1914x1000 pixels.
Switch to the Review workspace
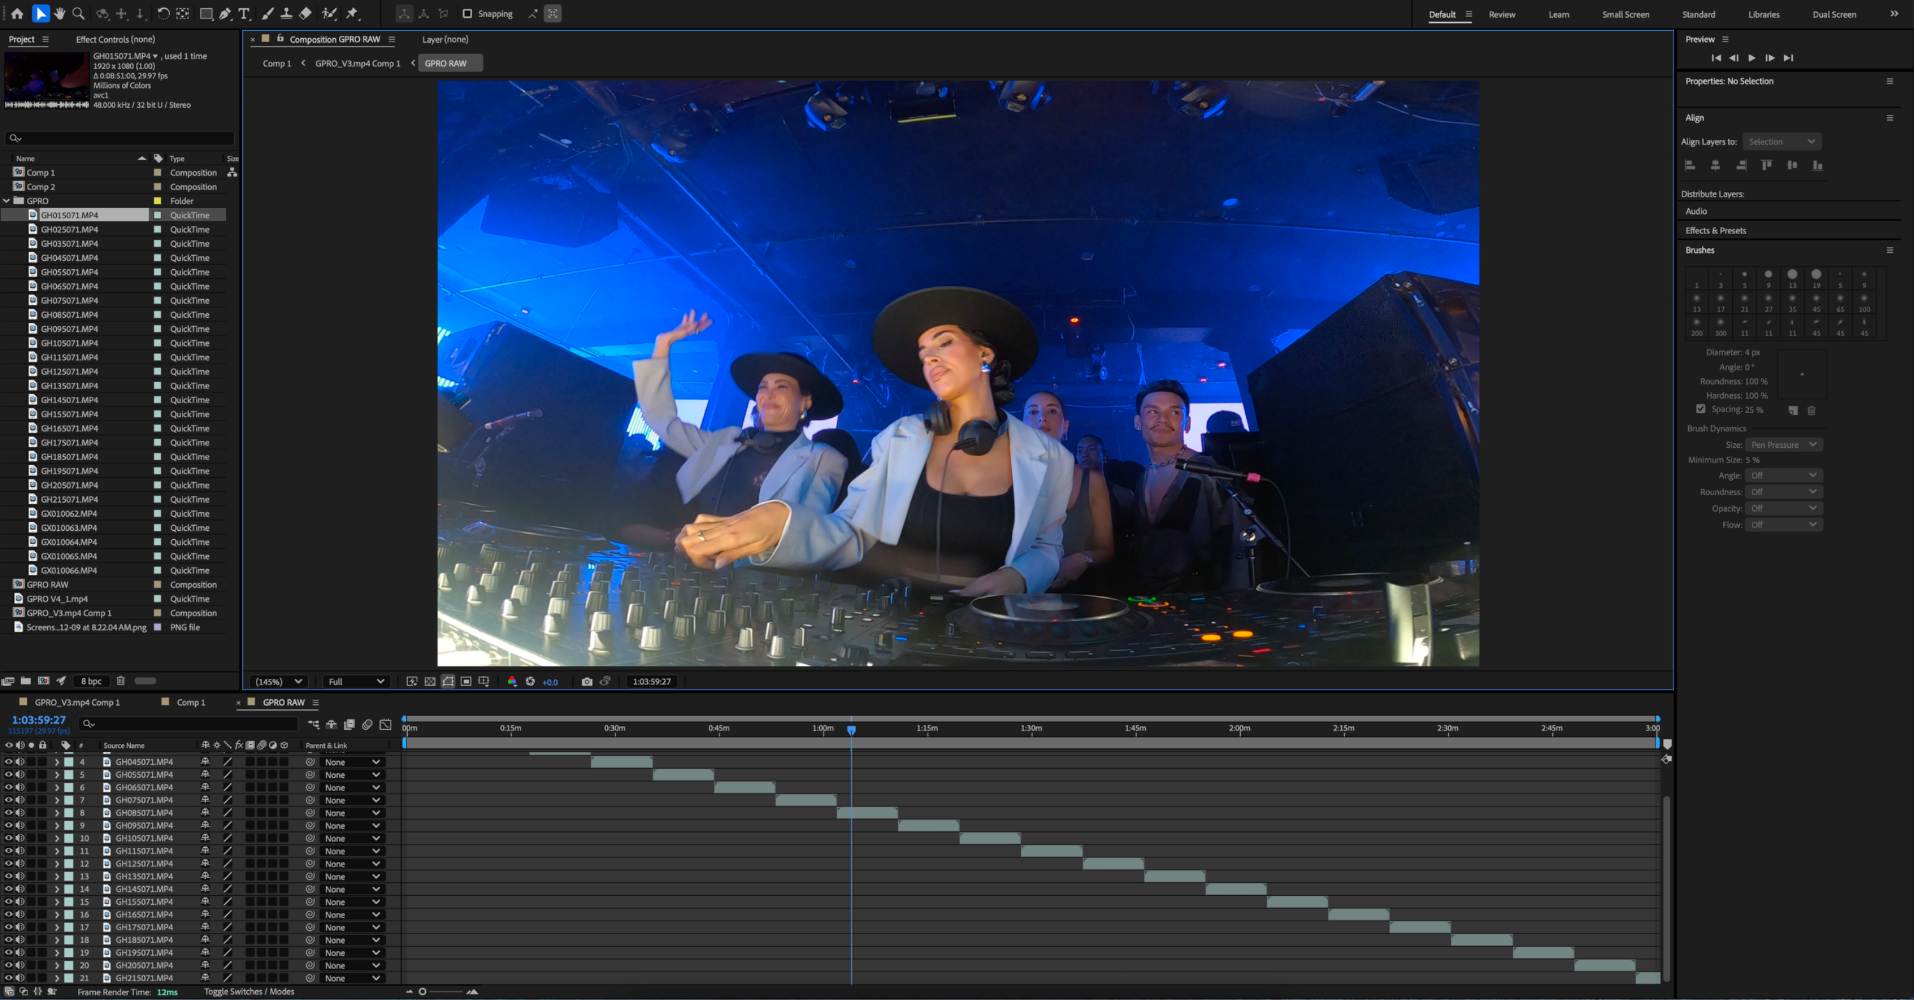pyautogui.click(x=1501, y=14)
